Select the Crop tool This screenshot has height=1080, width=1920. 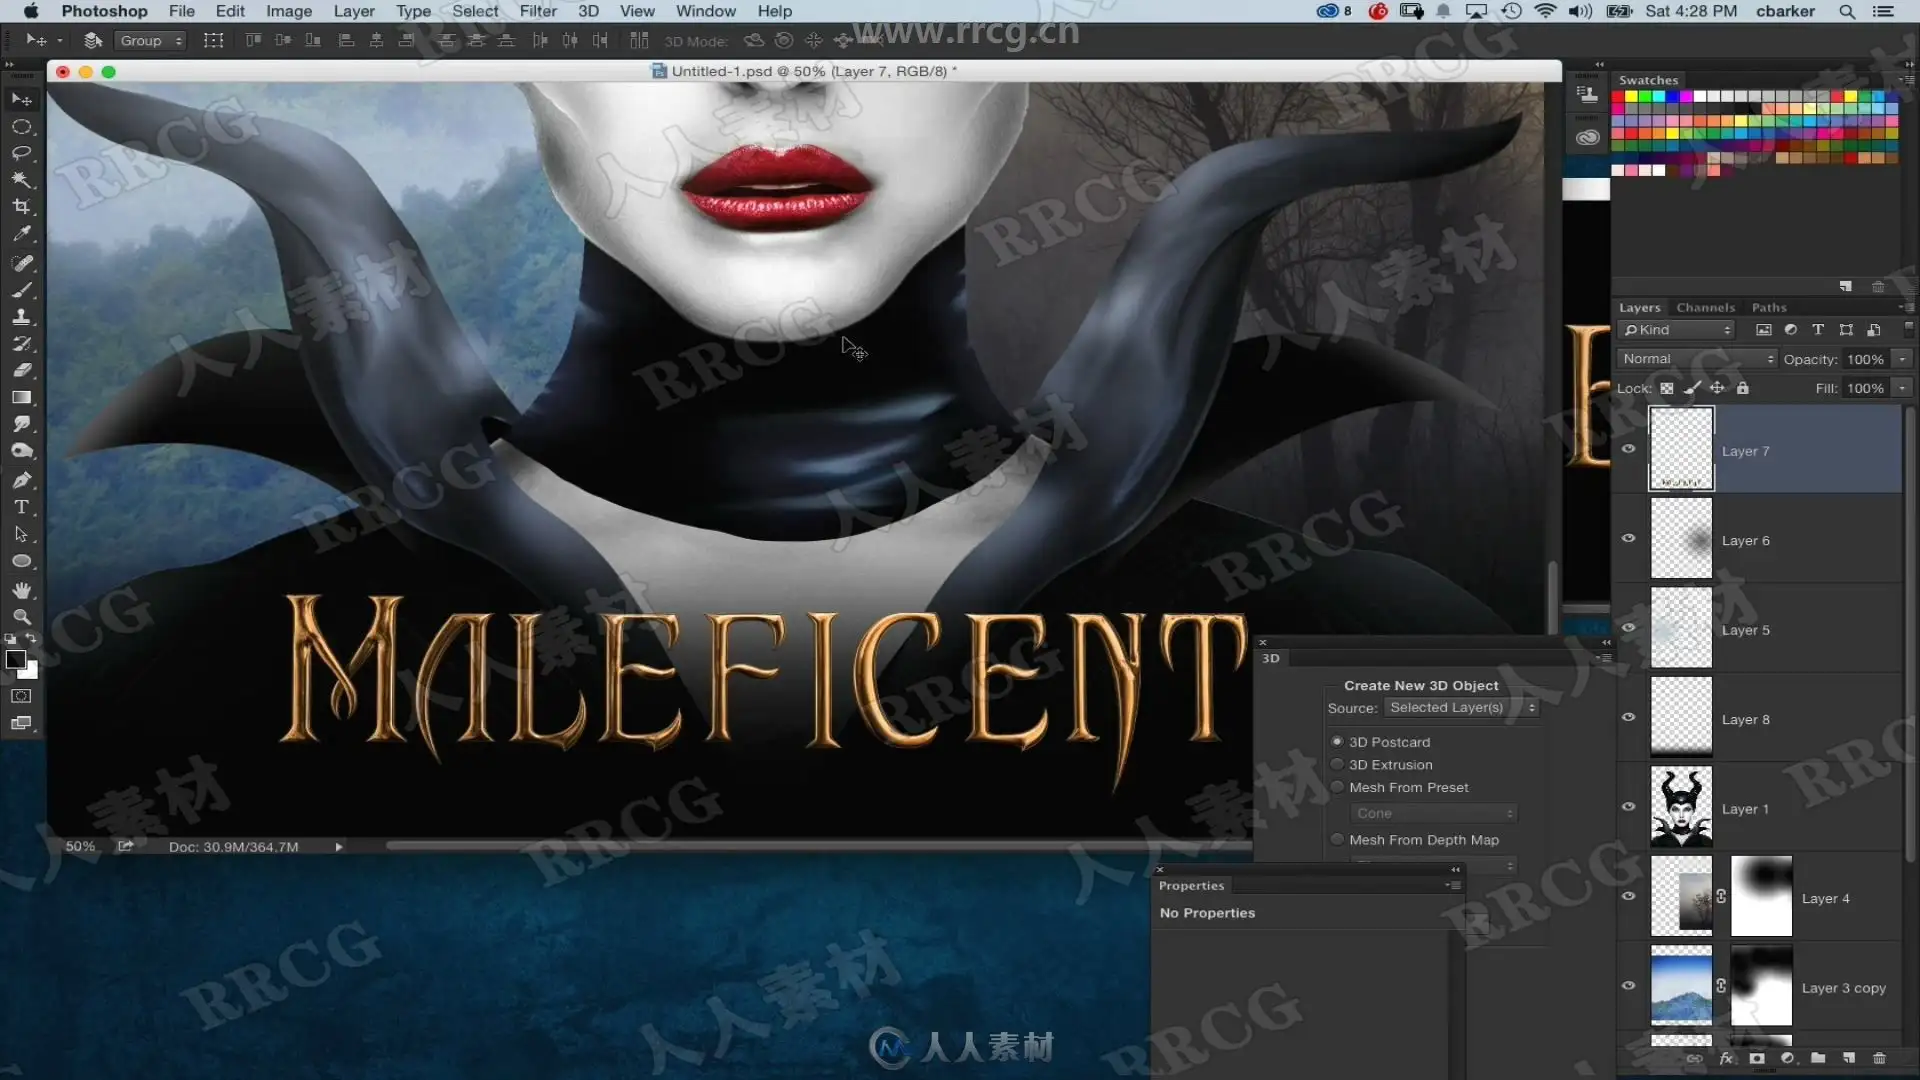coord(21,207)
